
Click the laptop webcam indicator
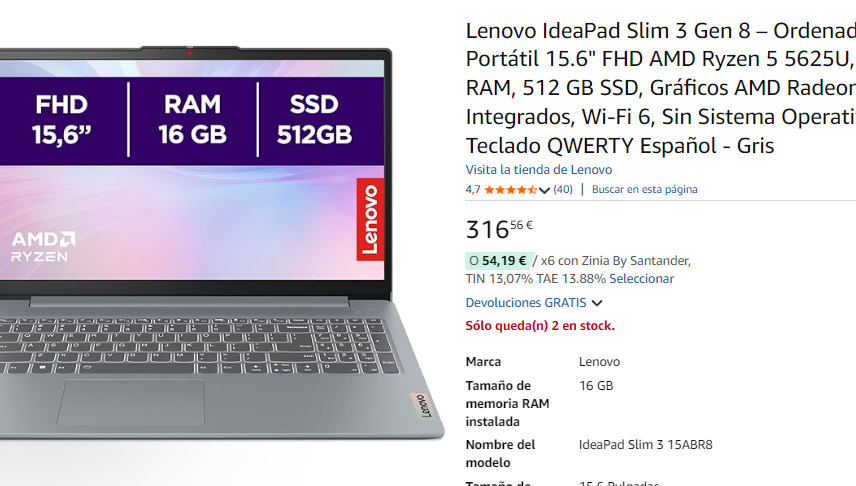coord(189,52)
